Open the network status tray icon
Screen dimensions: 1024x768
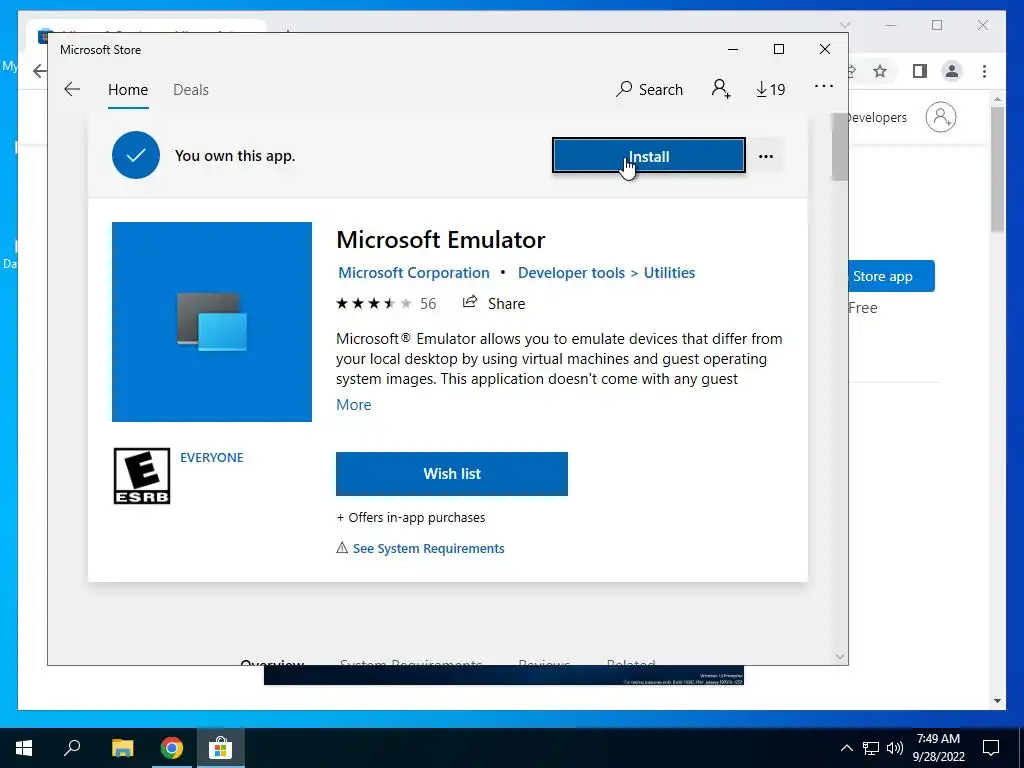(x=871, y=748)
